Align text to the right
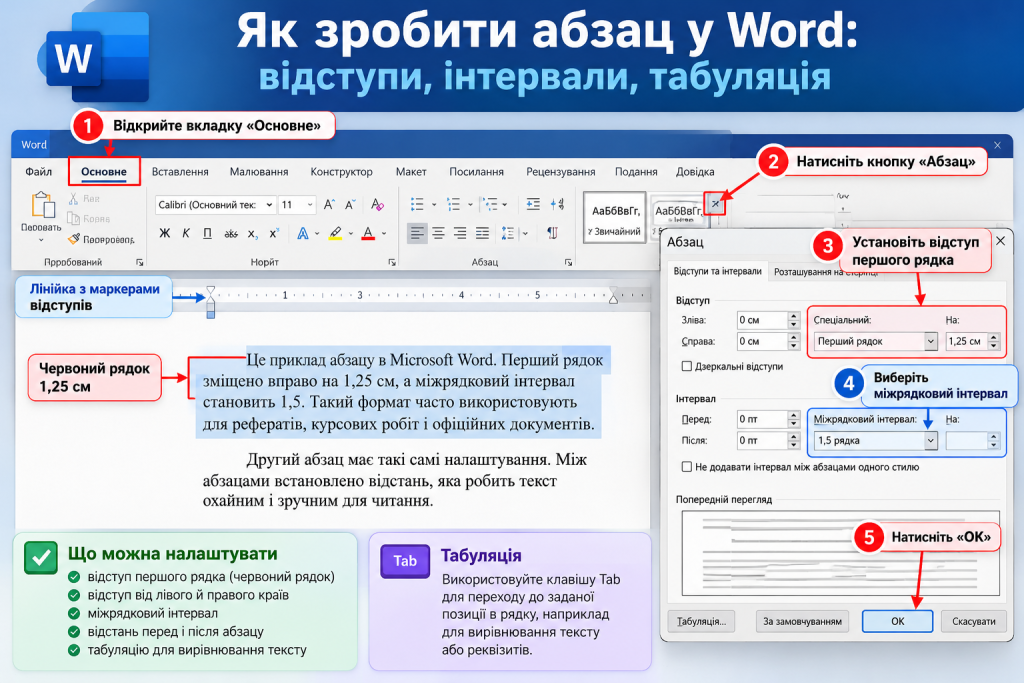The height and width of the screenshot is (683, 1024). tap(460, 233)
